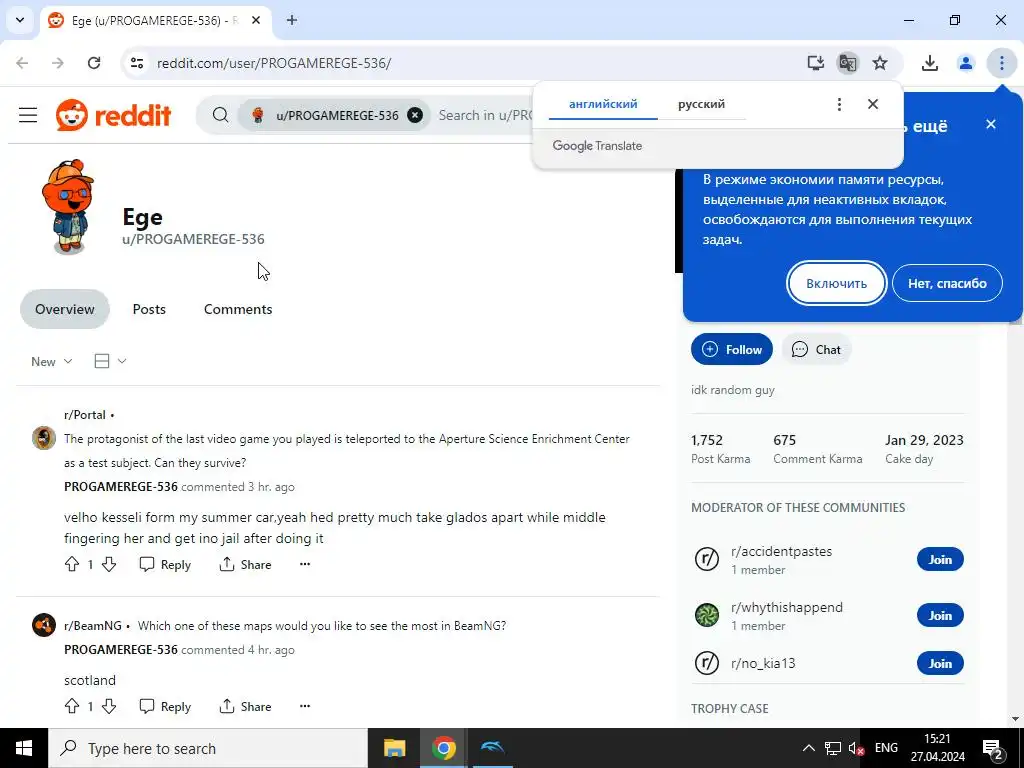1024x768 pixels.
Task: Switch to the Posts tab
Action: pos(149,310)
